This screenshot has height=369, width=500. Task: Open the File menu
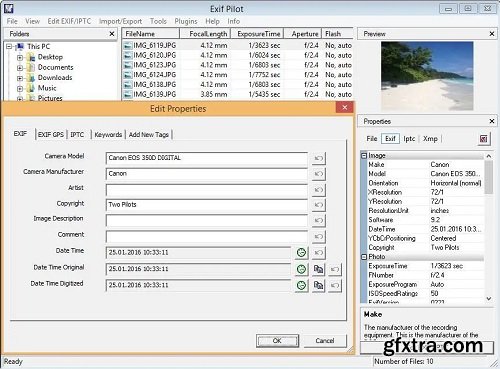coord(12,21)
